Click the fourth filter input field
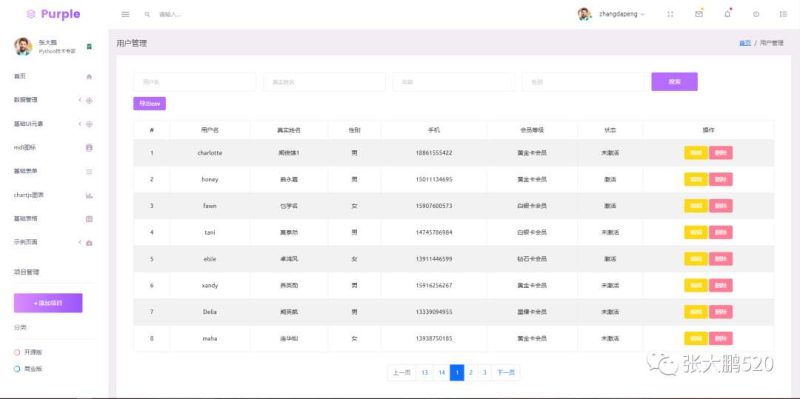 tap(584, 82)
